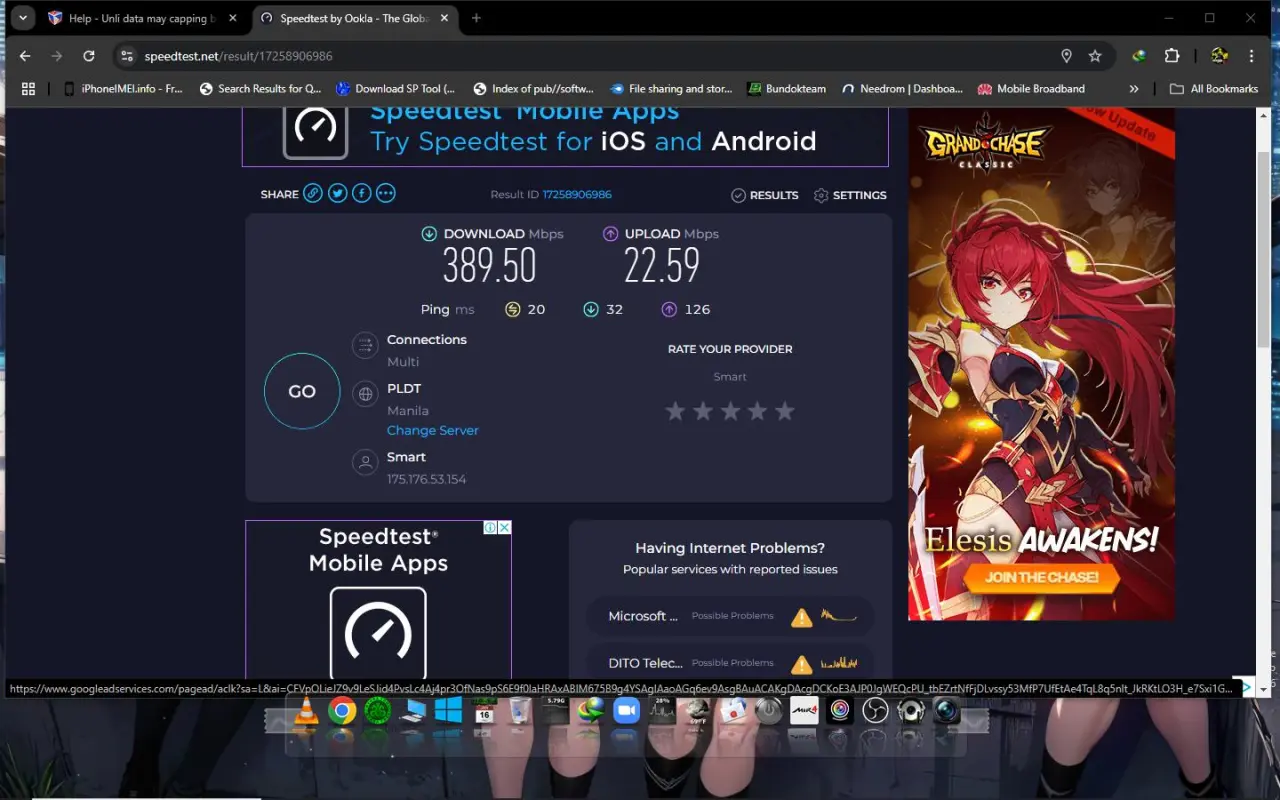Open Result ID 17258906986 link
The width and height of the screenshot is (1280, 800).
pyautogui.click(x=577, y=195)
